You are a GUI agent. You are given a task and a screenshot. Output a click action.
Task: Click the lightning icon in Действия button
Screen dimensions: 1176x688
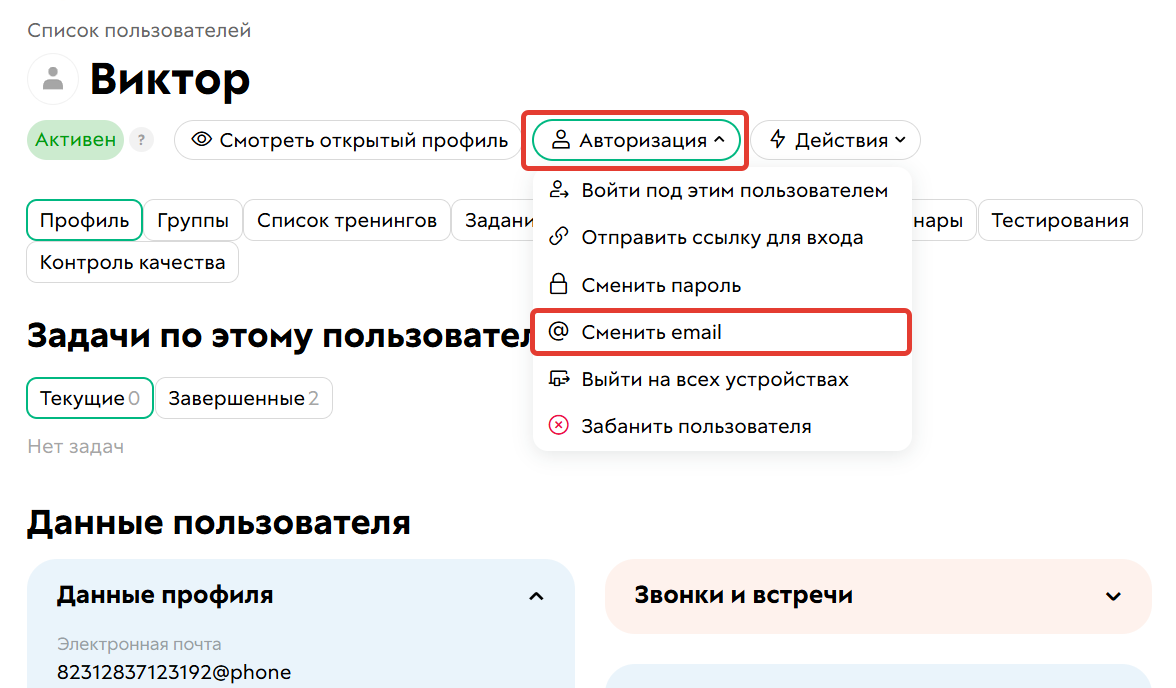tap(778, 140)
